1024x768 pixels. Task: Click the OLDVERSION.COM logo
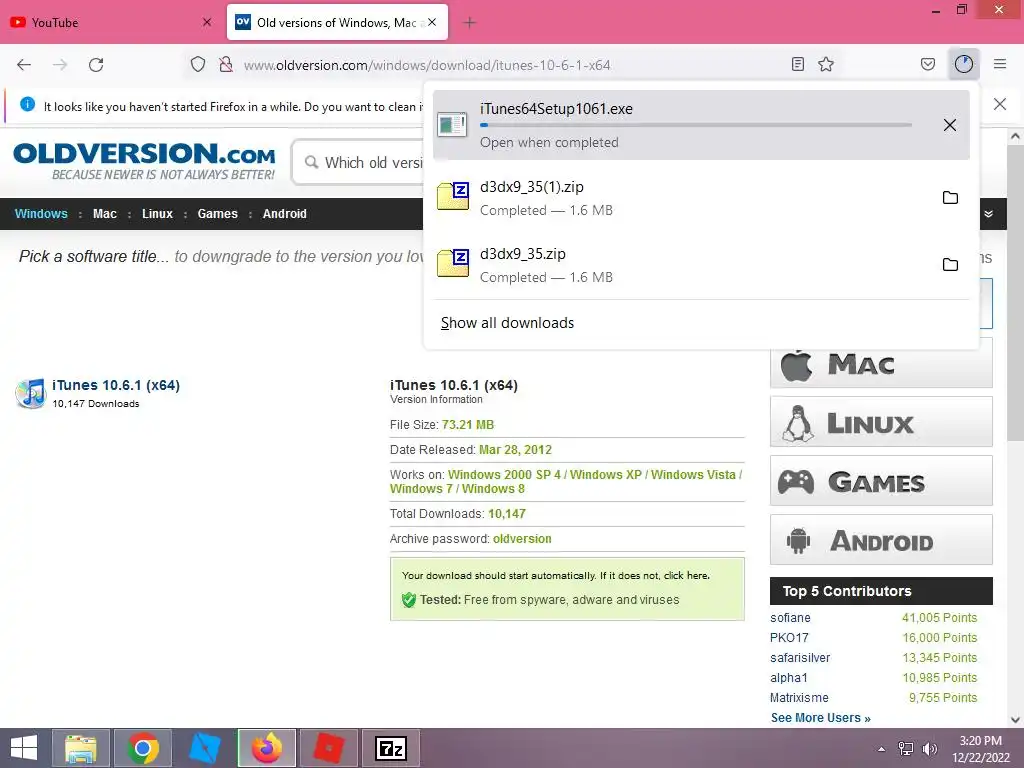144,161
